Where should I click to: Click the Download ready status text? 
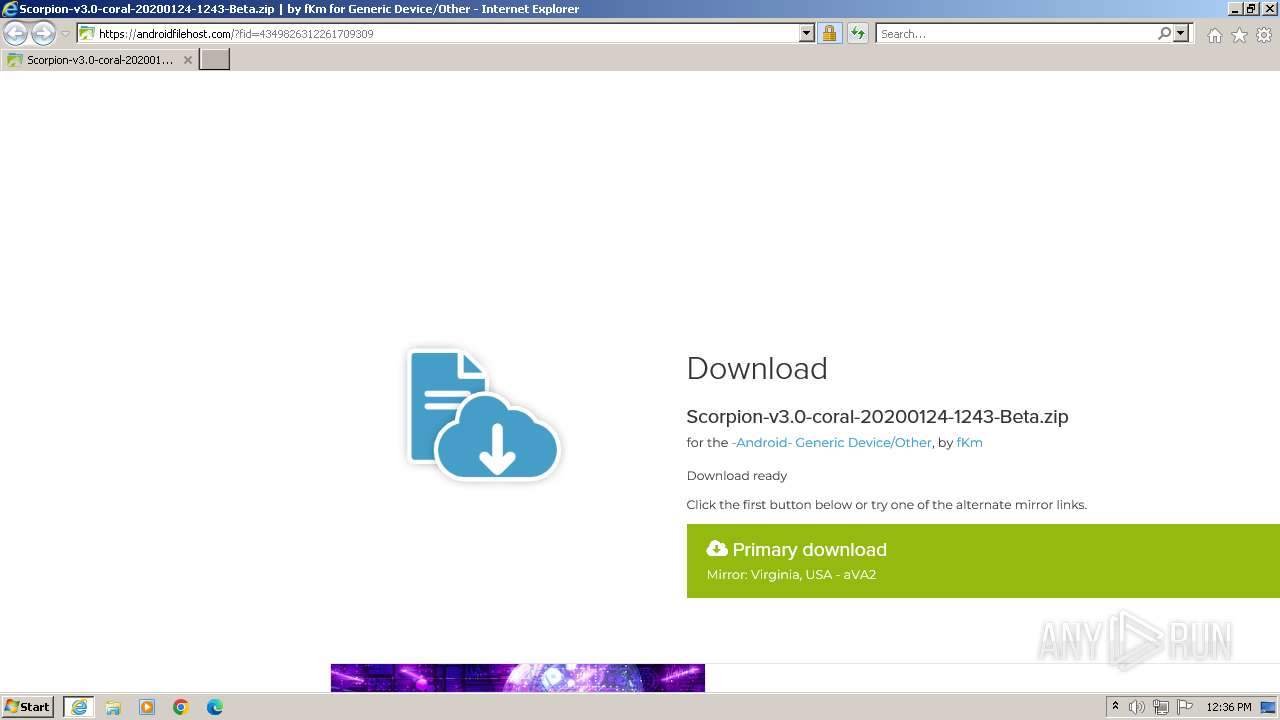pyautogui.click(x=737, y=476)
